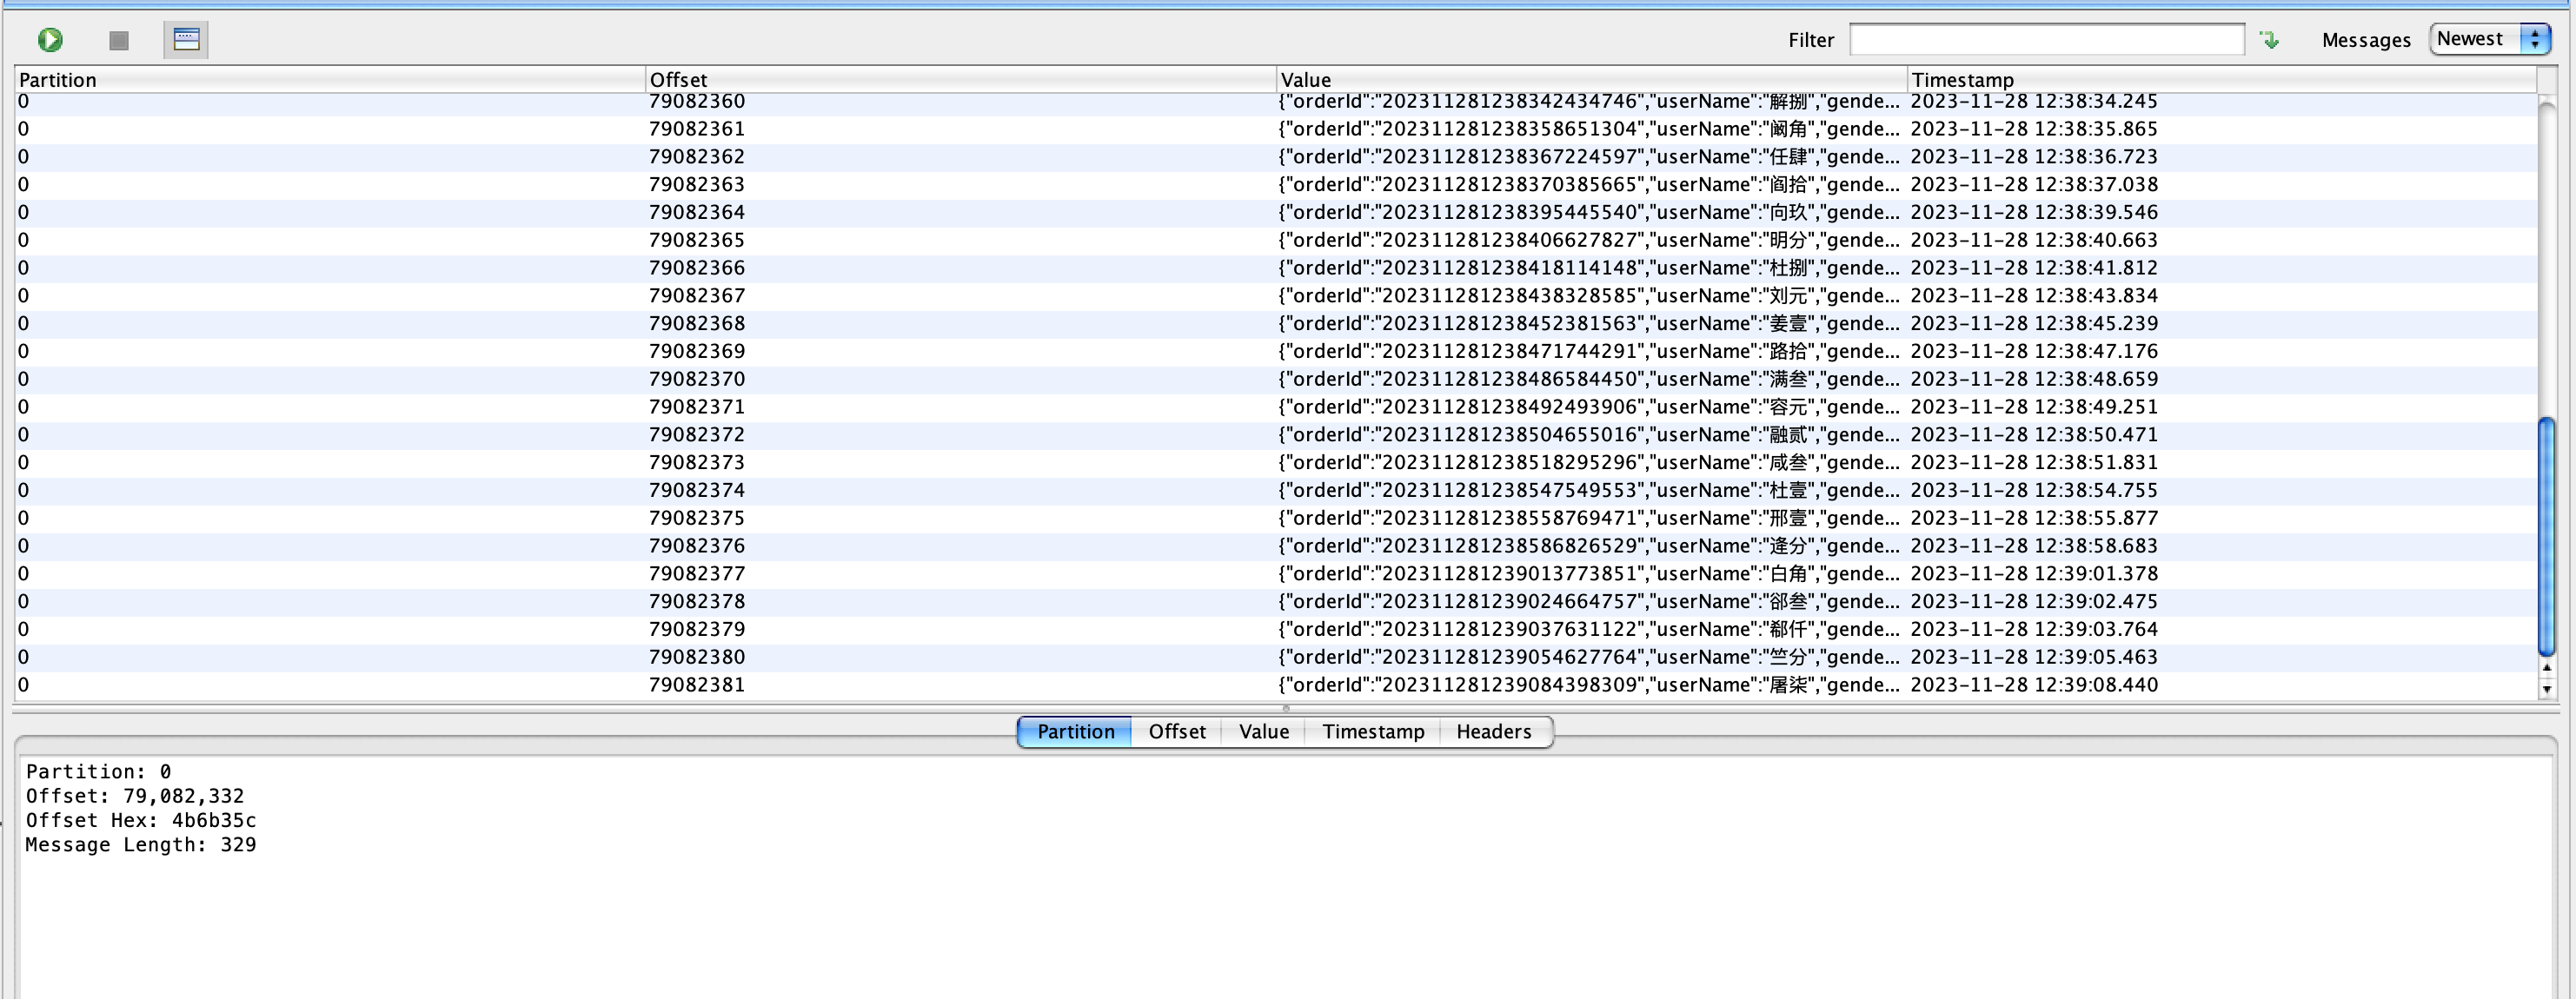Click the scrollbar up arrow
This screenshot has width=2576, height=999.
tap(2547, 667)
